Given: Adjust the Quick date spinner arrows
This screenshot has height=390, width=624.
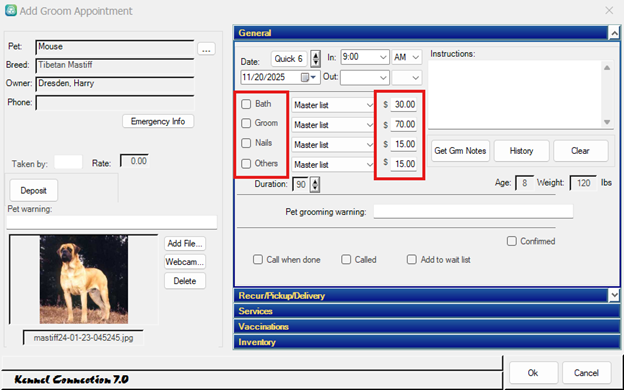Looking at the screenshot, I should [315, 59].
